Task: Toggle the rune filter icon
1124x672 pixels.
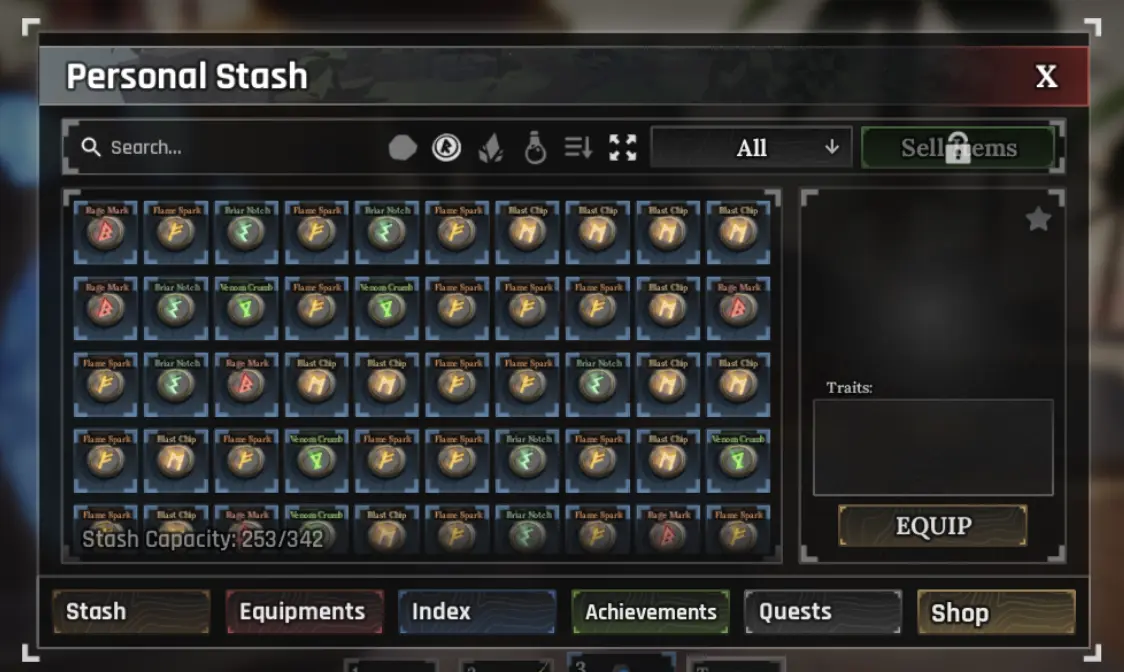Action: point(447,148)
